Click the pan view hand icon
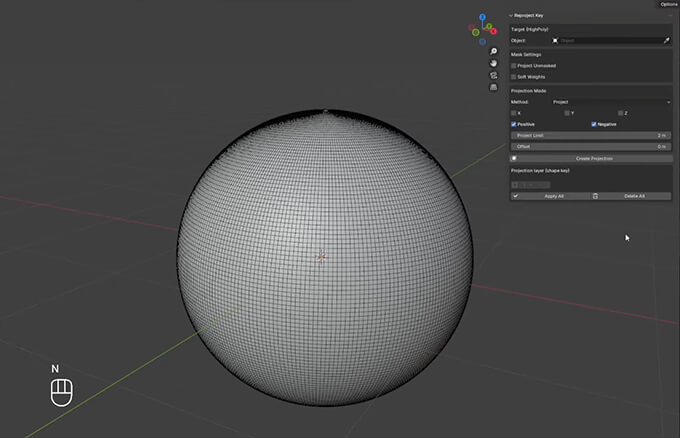680x438 pixels. pos(494,63)
